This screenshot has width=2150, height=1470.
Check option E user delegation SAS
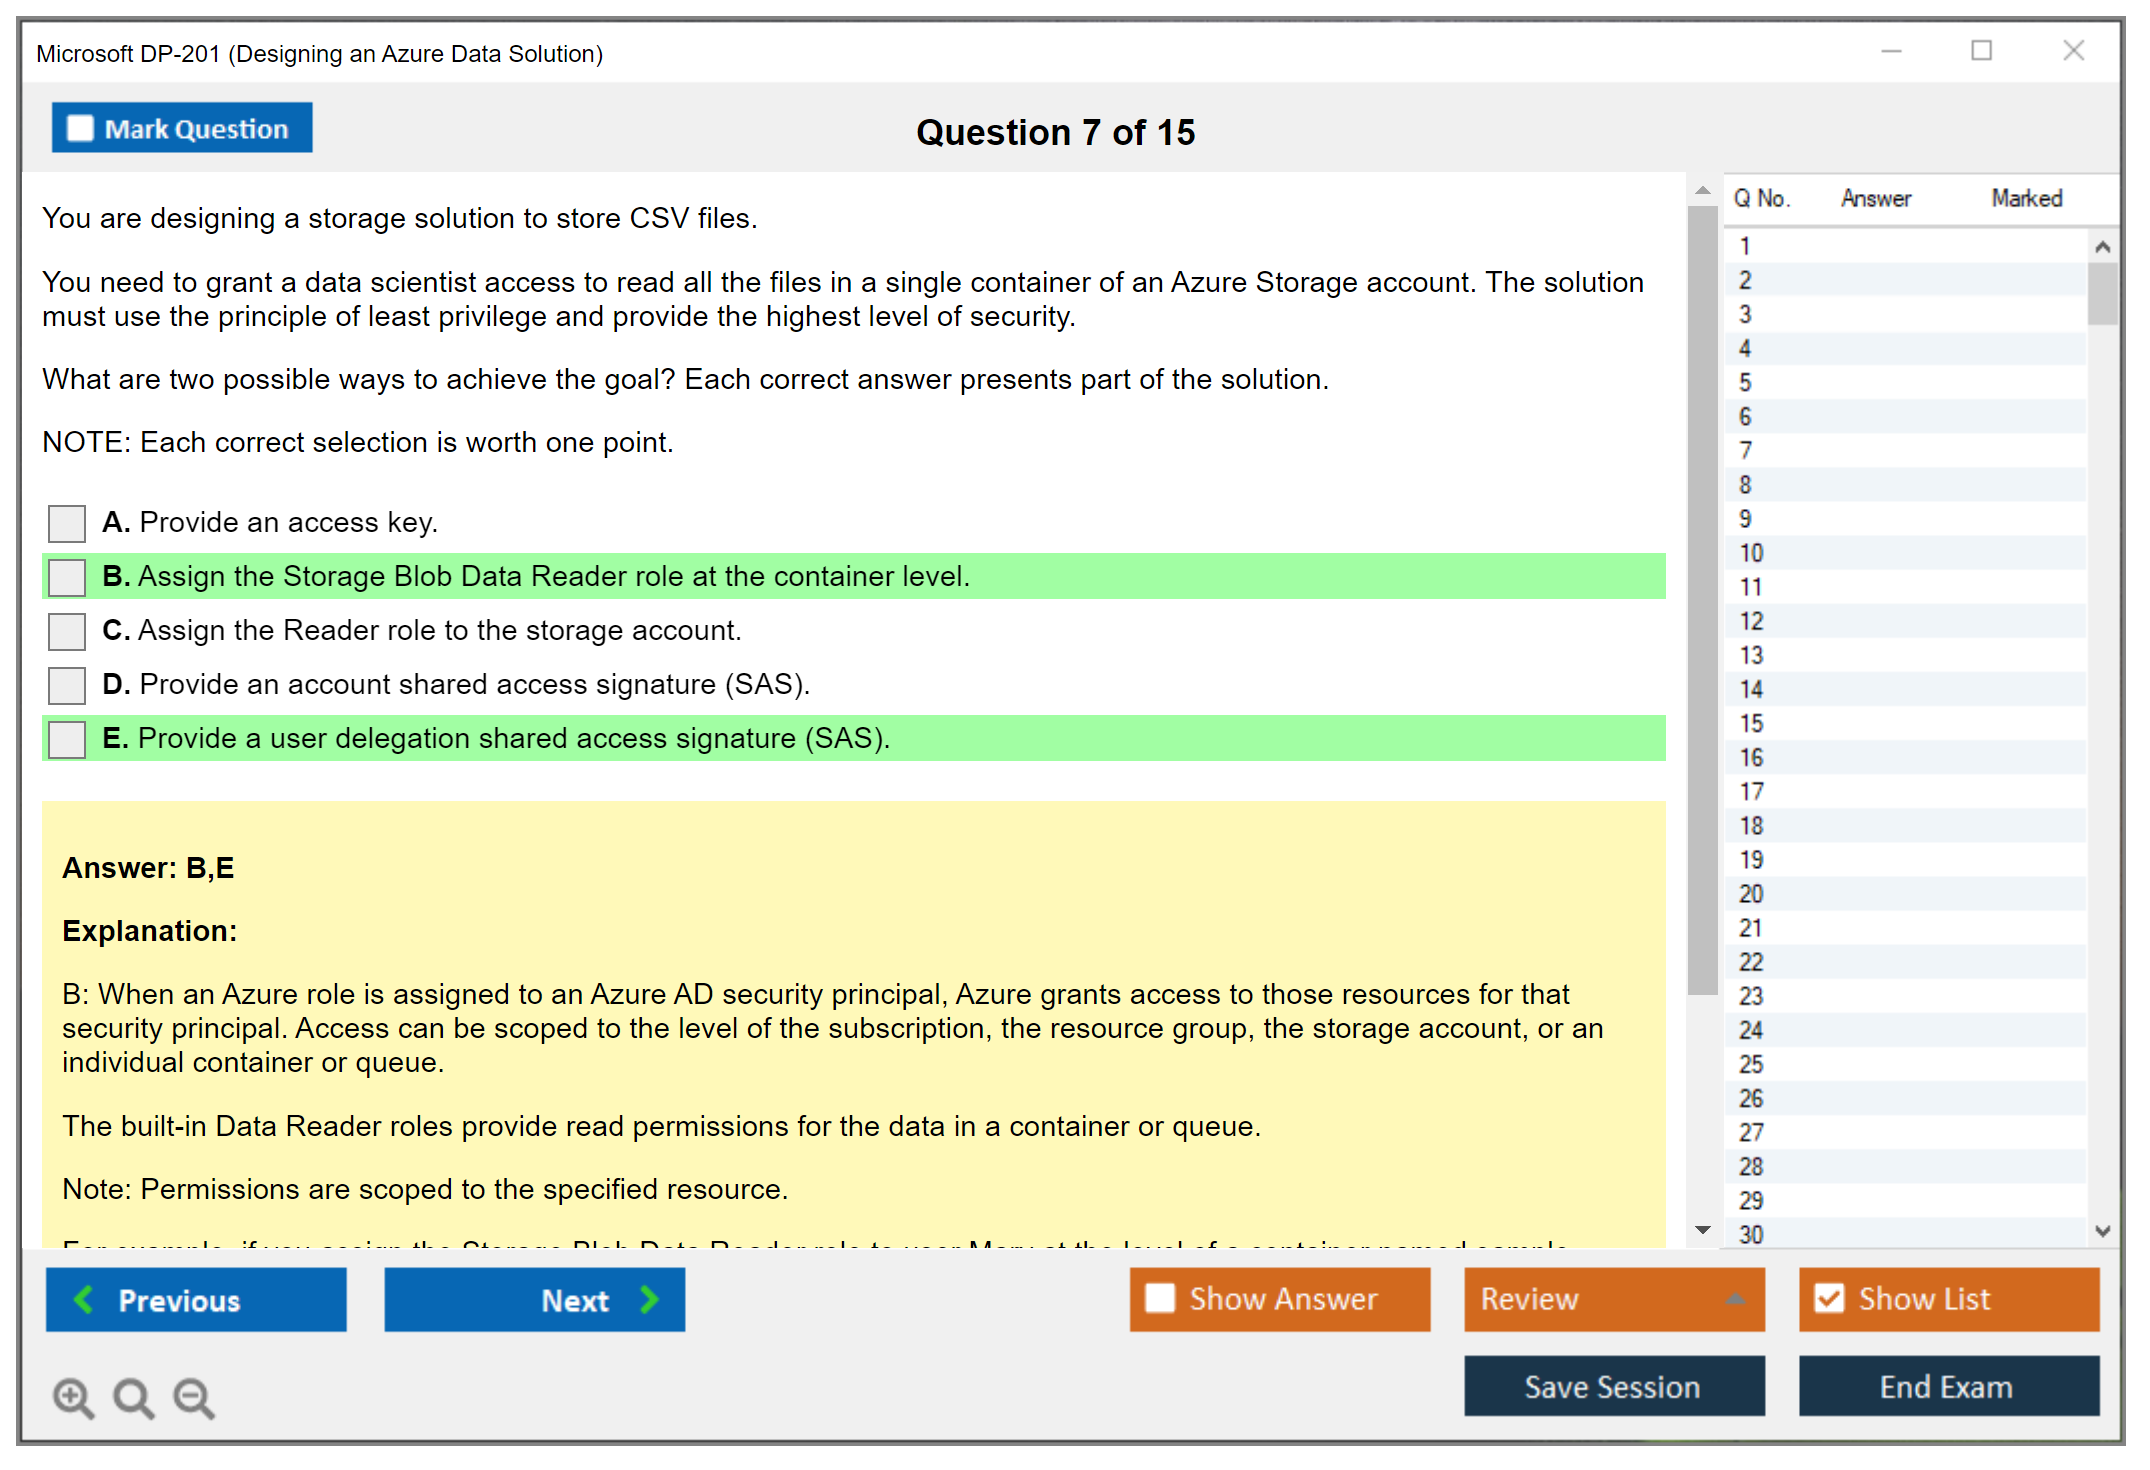pyautogui.click(x=67, y=739)
